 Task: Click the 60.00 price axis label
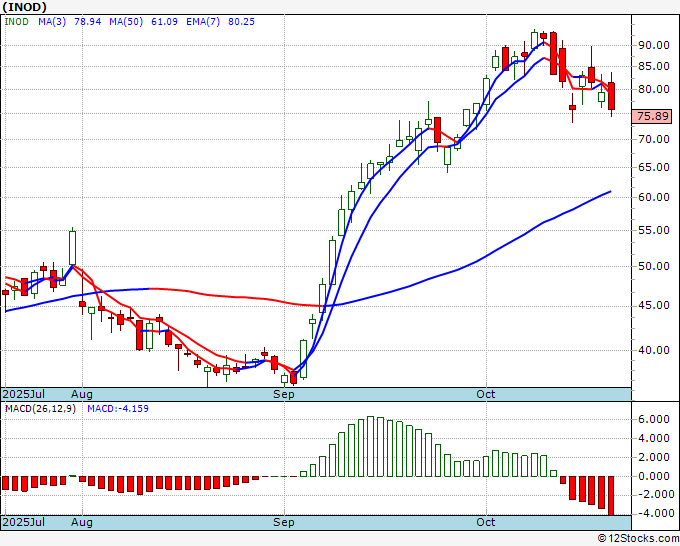(653, 197)
